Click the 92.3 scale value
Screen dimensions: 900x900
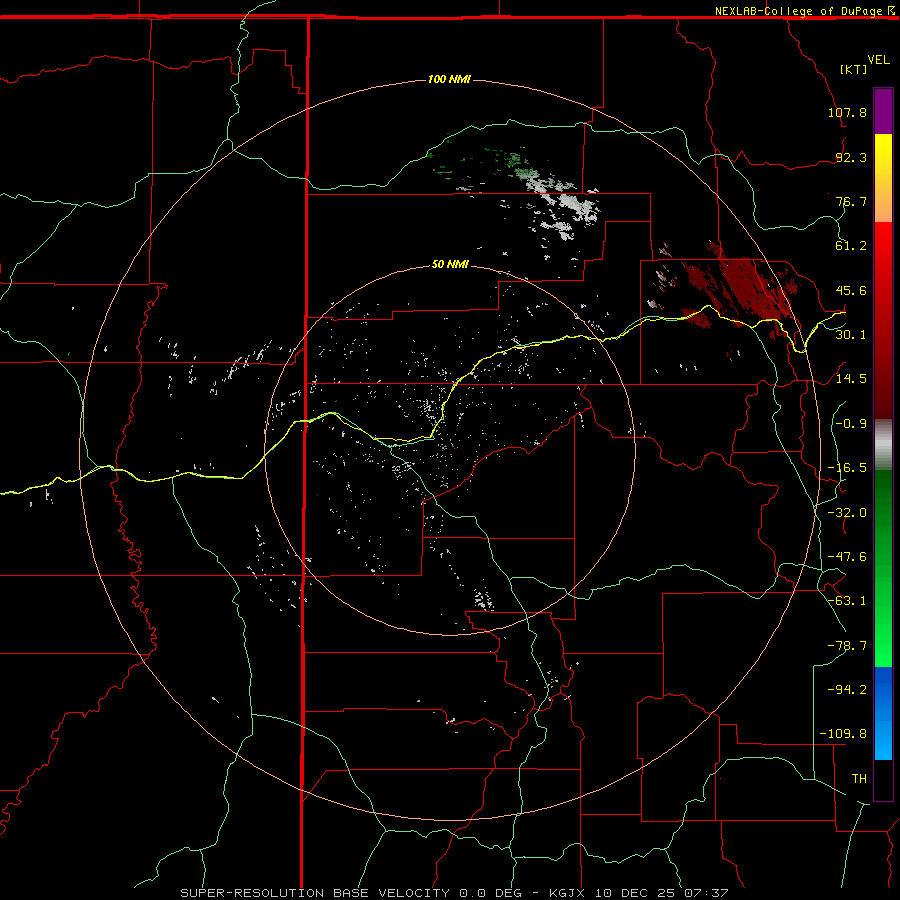(851, 157)
